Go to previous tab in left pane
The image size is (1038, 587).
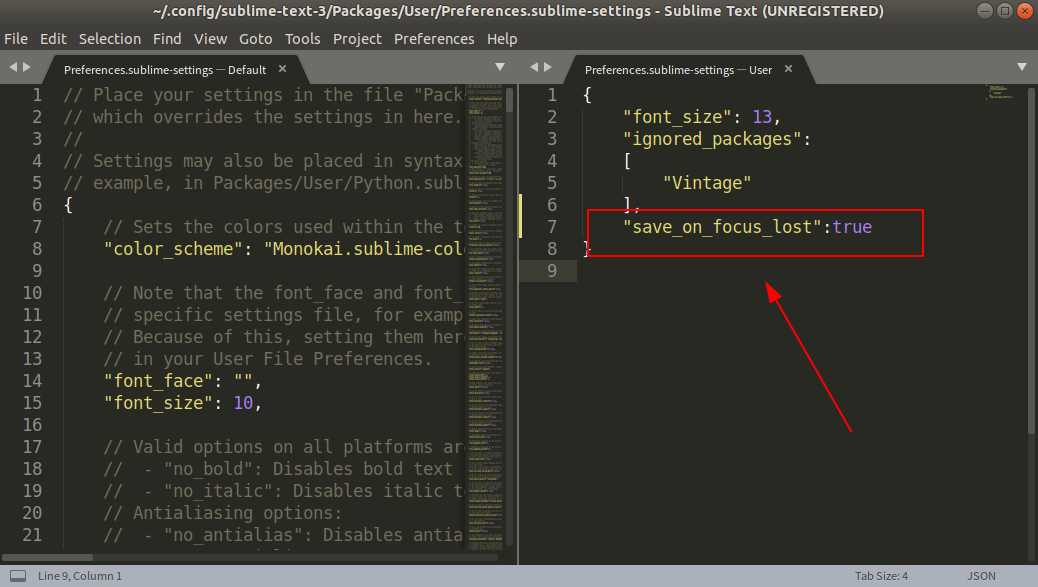point(13,67)
